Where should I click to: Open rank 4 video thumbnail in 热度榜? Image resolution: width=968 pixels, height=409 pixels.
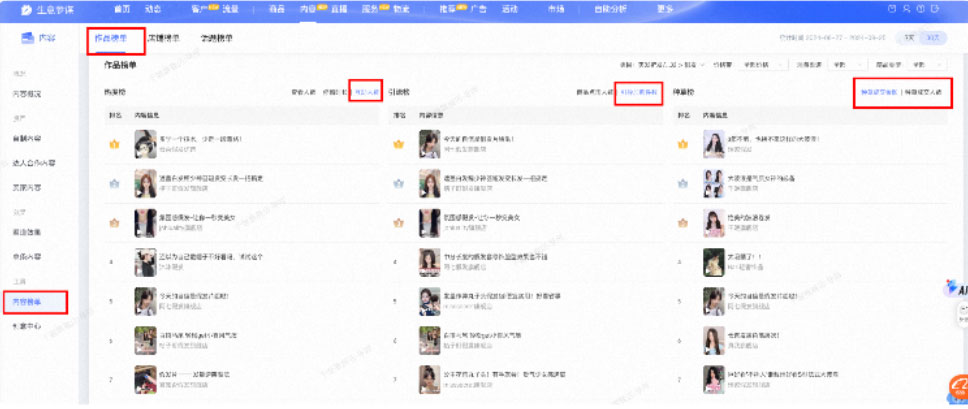tap(146, 262)
